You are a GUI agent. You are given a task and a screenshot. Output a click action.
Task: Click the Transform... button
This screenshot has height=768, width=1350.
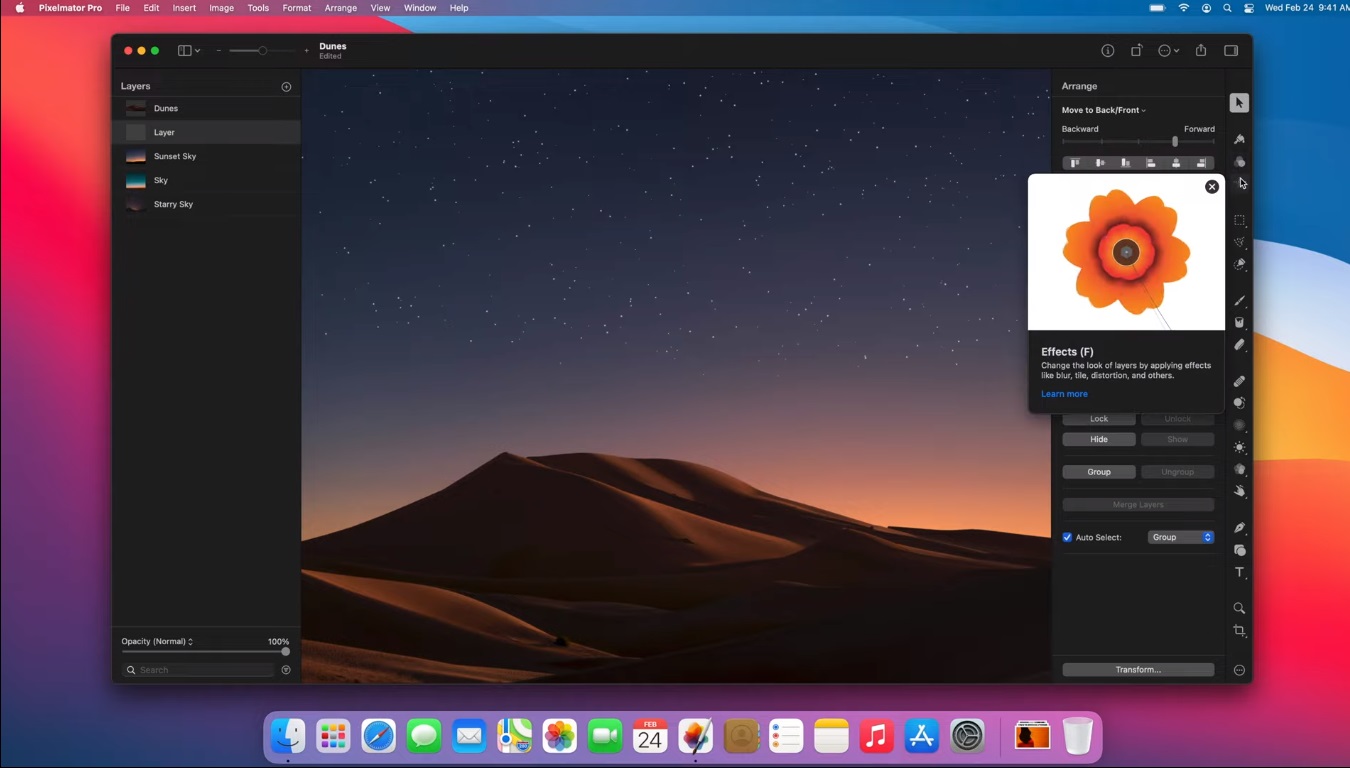(x=1138, y=670)
